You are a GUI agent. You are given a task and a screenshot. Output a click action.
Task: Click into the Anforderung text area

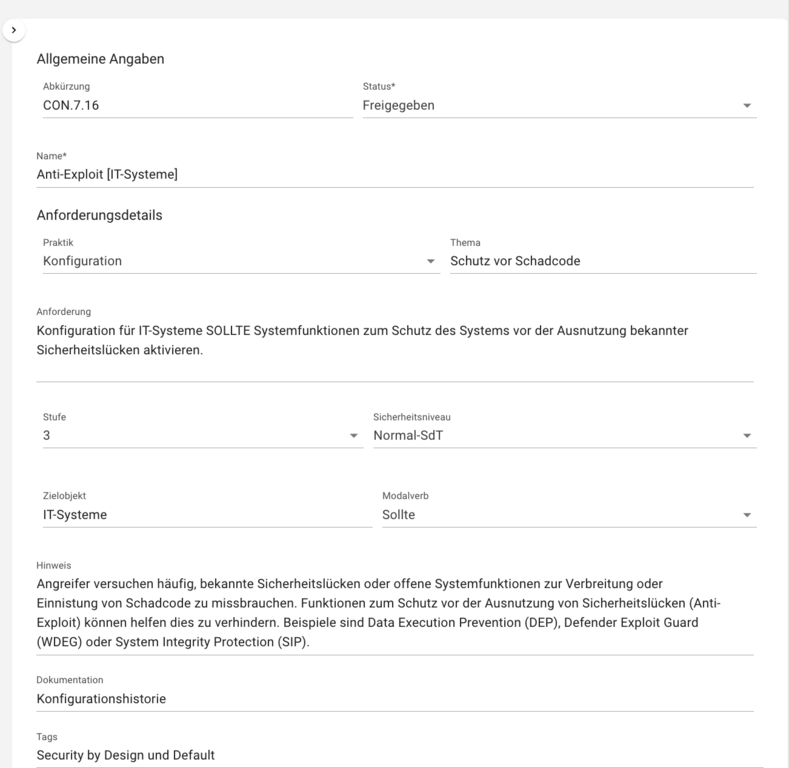[x=394, y=340]
